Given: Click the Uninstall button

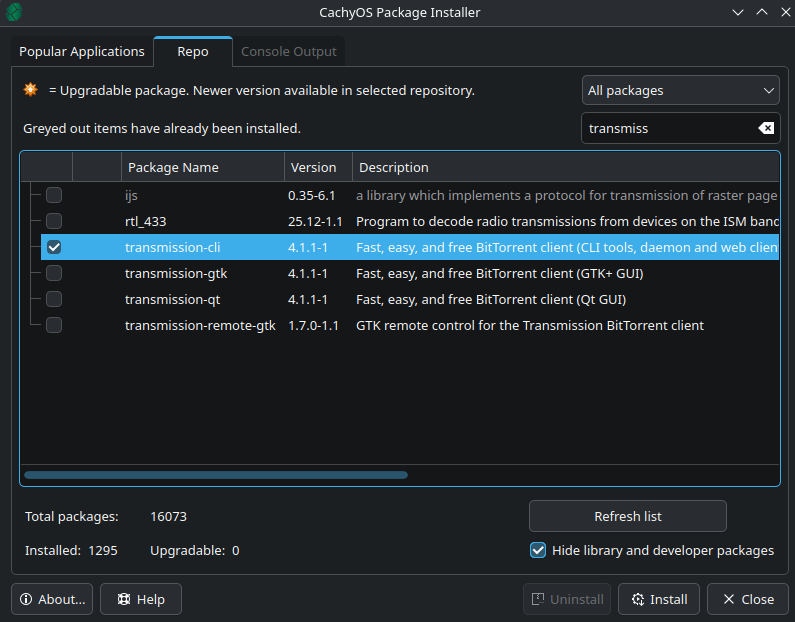Looking at the screenshot, I should (x=567, y=599).
